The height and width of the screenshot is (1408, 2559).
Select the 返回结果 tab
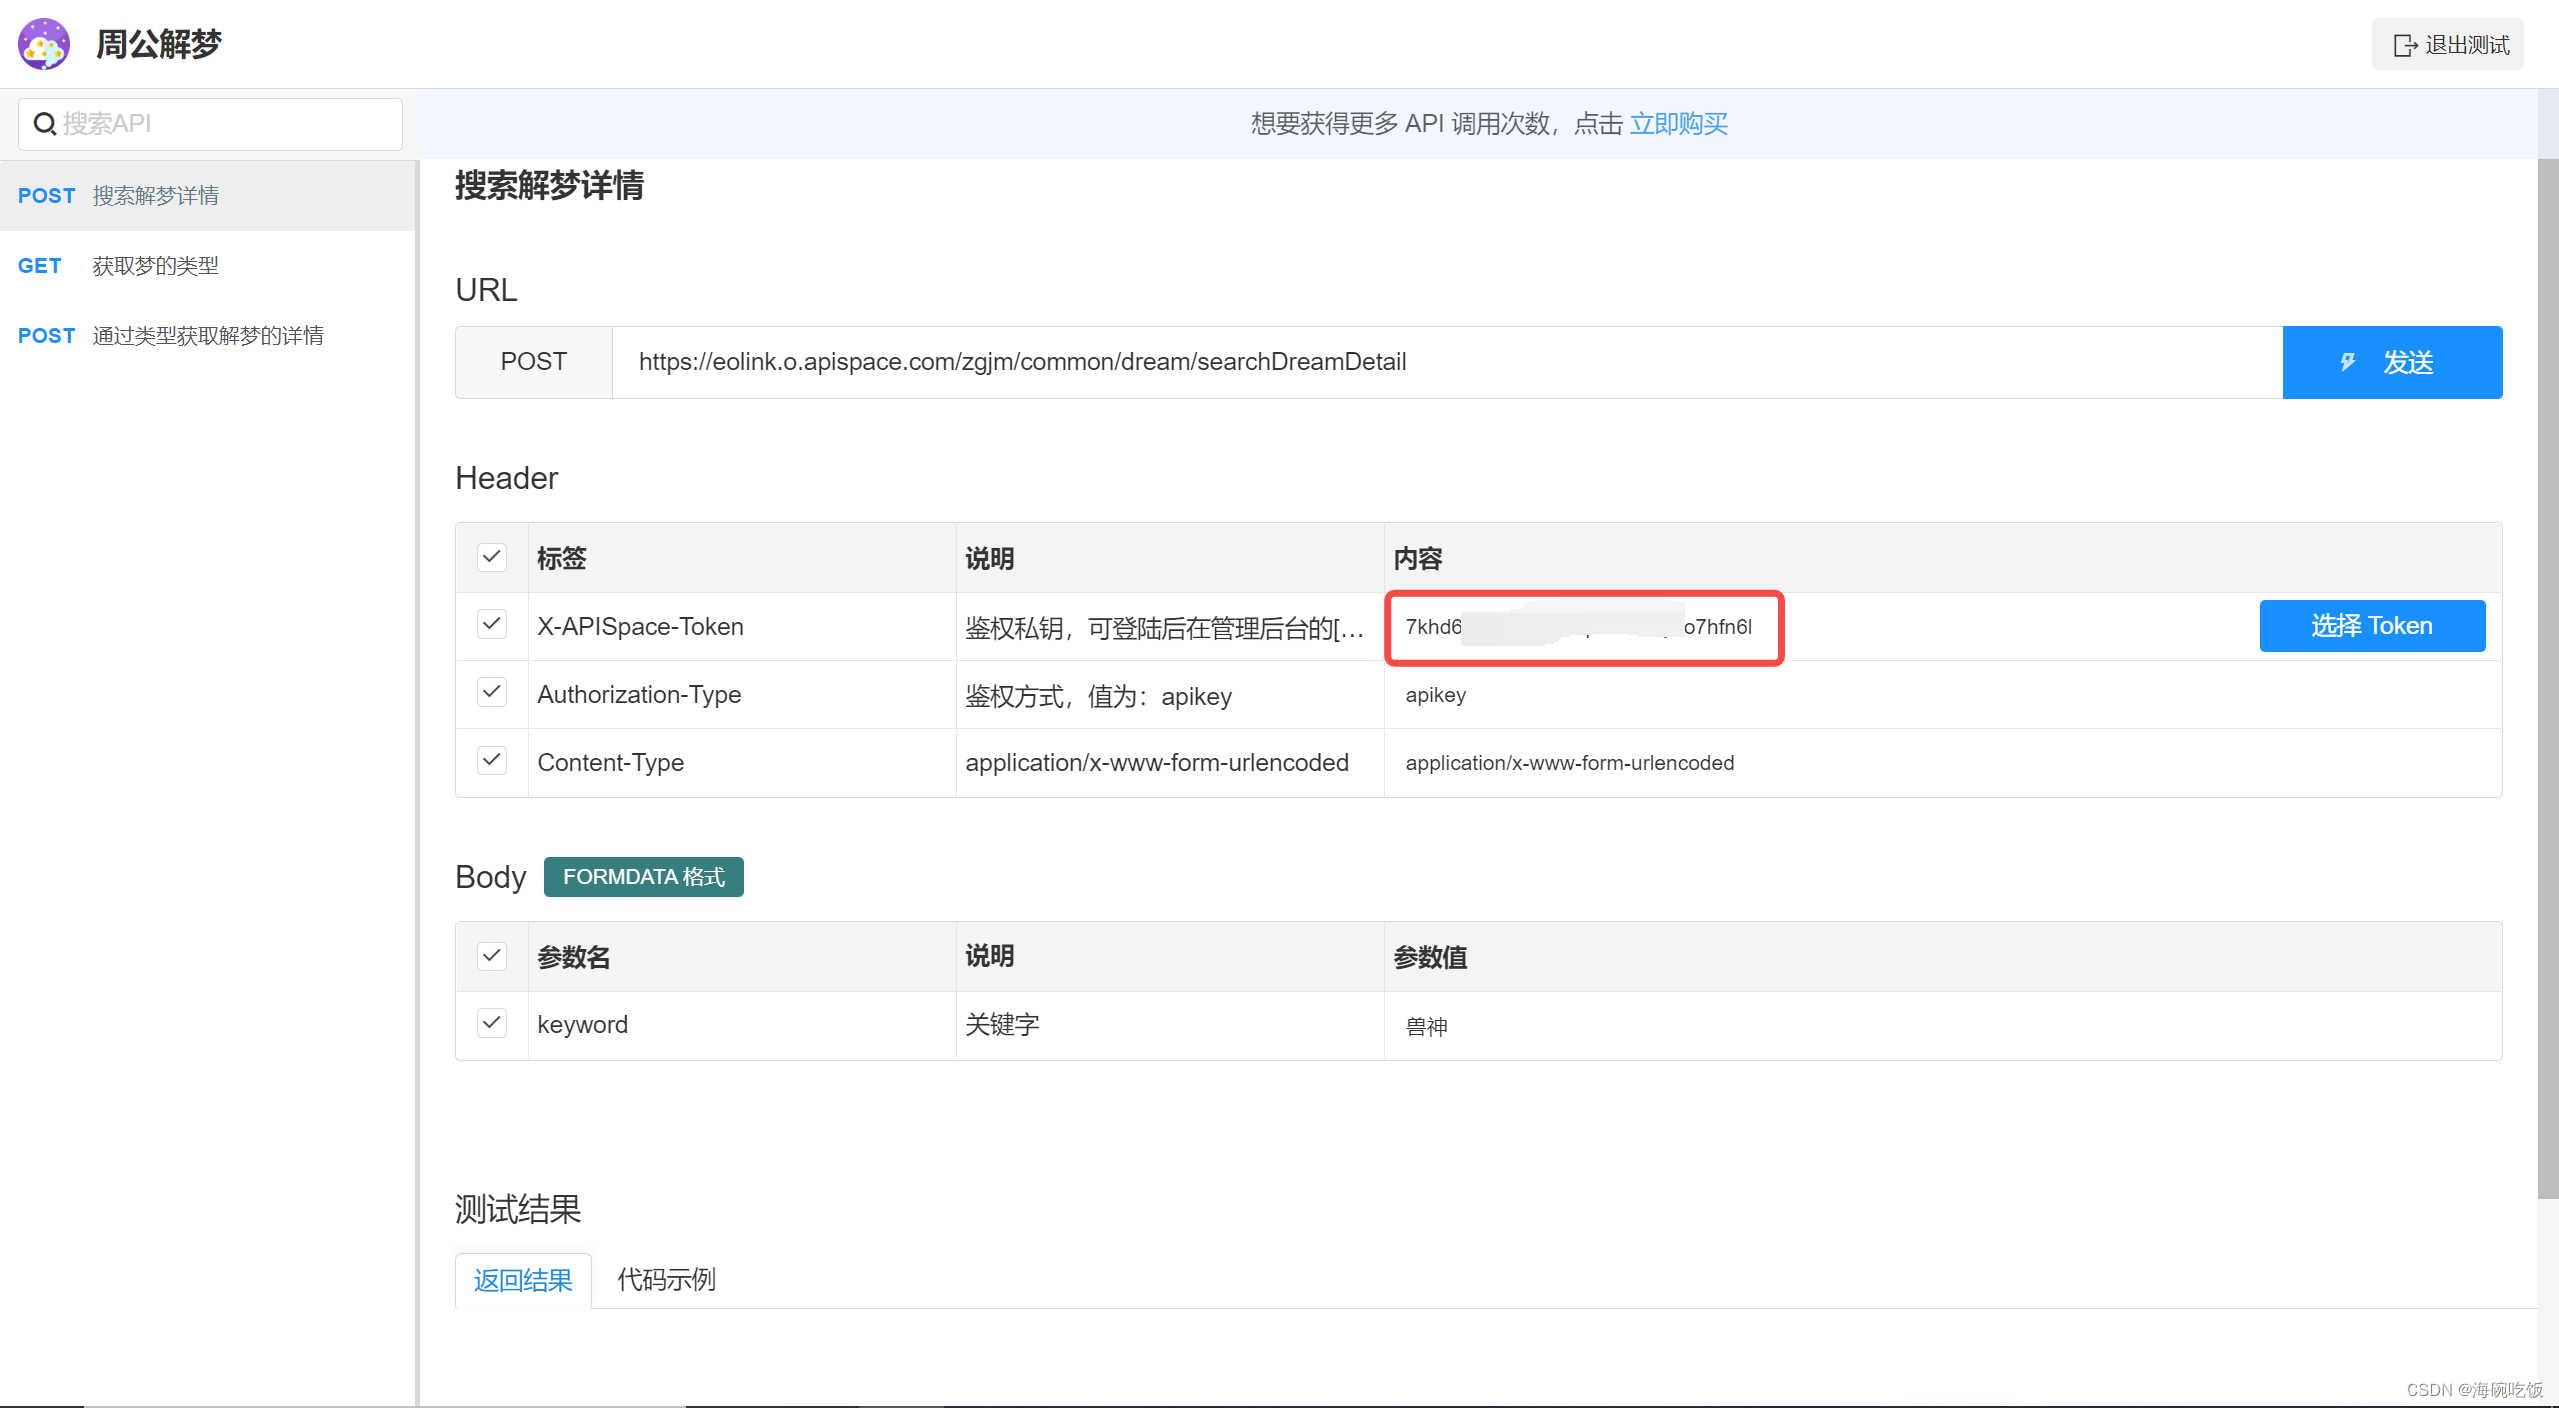pos(523,1280)
